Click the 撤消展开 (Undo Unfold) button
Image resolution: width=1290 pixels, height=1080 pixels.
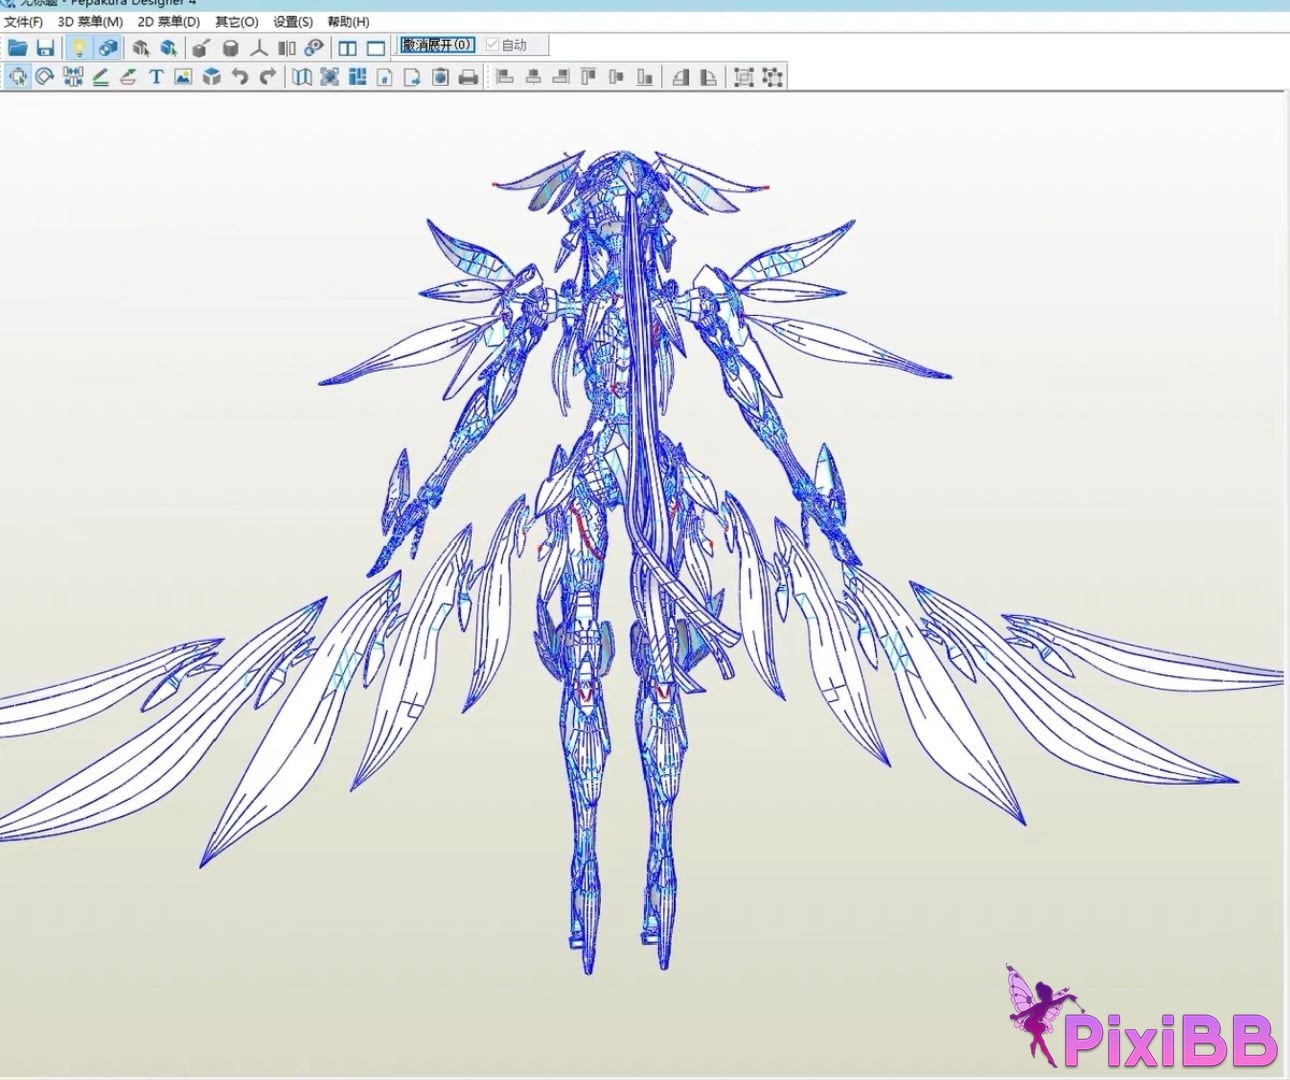[437, 45]
